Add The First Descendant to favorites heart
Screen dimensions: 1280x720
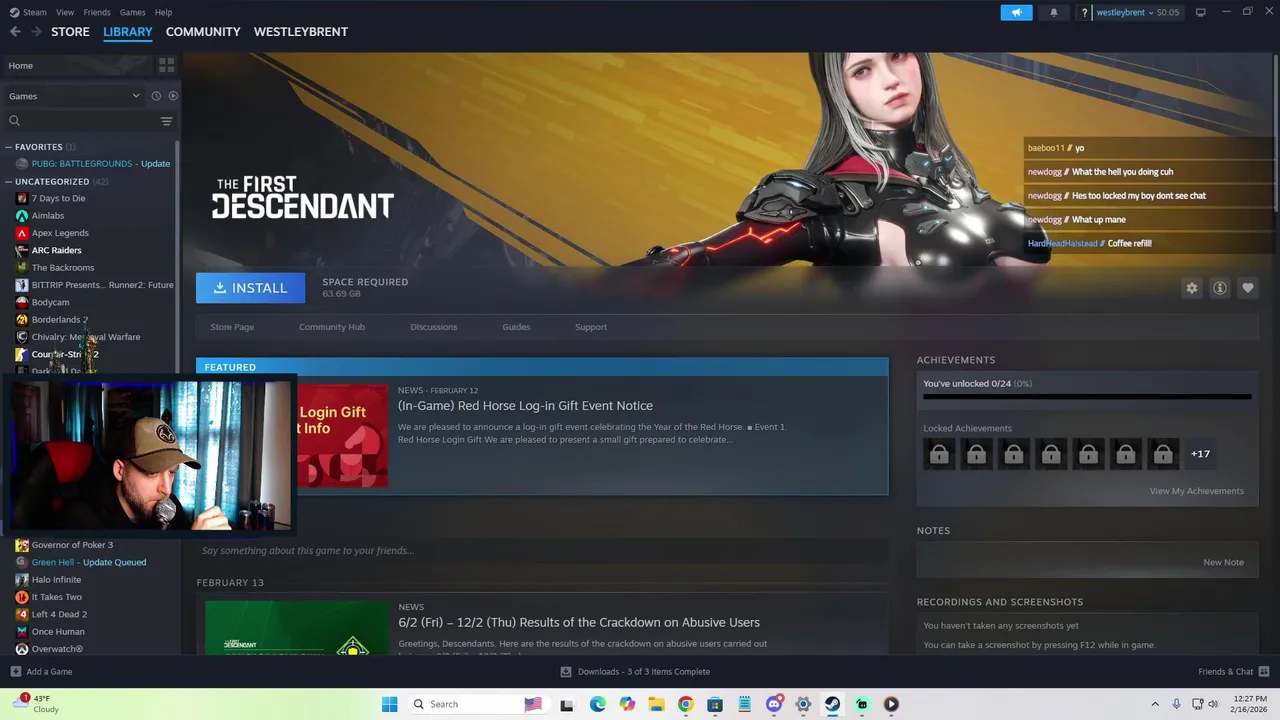click(x=1247, y=288)
